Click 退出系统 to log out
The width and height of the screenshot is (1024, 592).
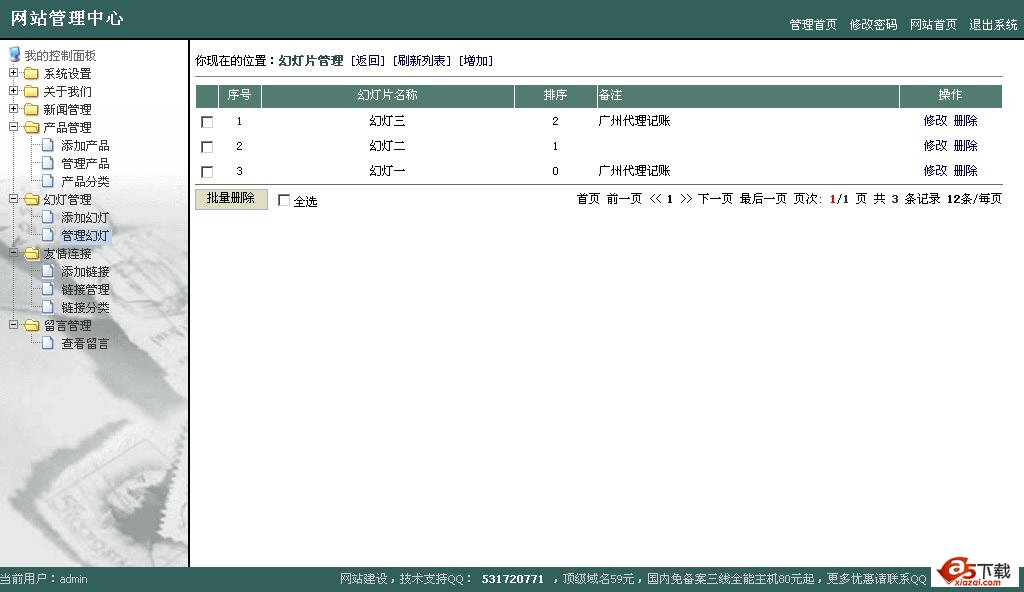(x=993, y=25)
